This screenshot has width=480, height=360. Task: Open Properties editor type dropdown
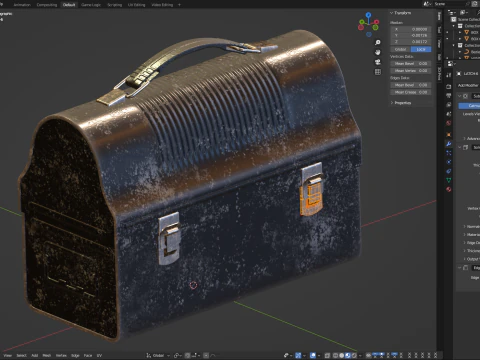click(451, 63)
